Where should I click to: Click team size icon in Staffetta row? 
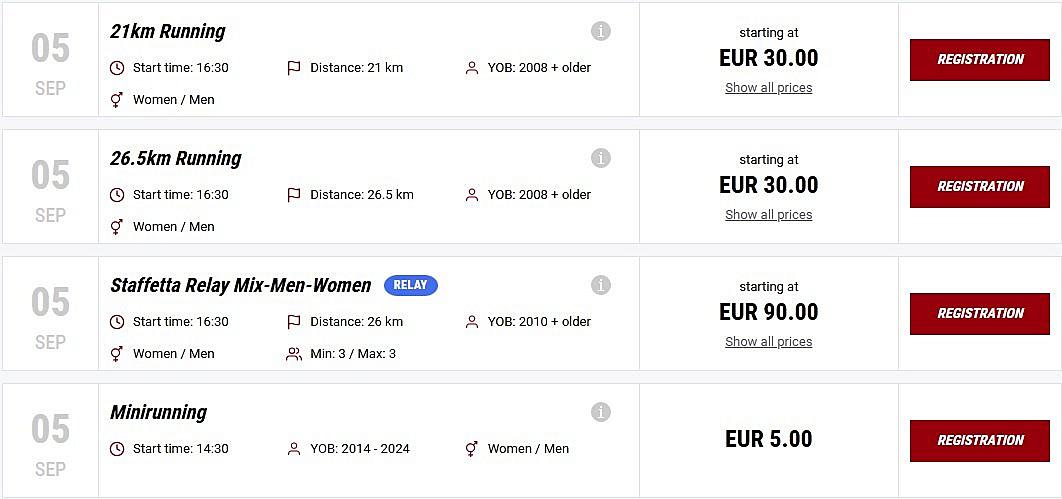tap(294, 354)
